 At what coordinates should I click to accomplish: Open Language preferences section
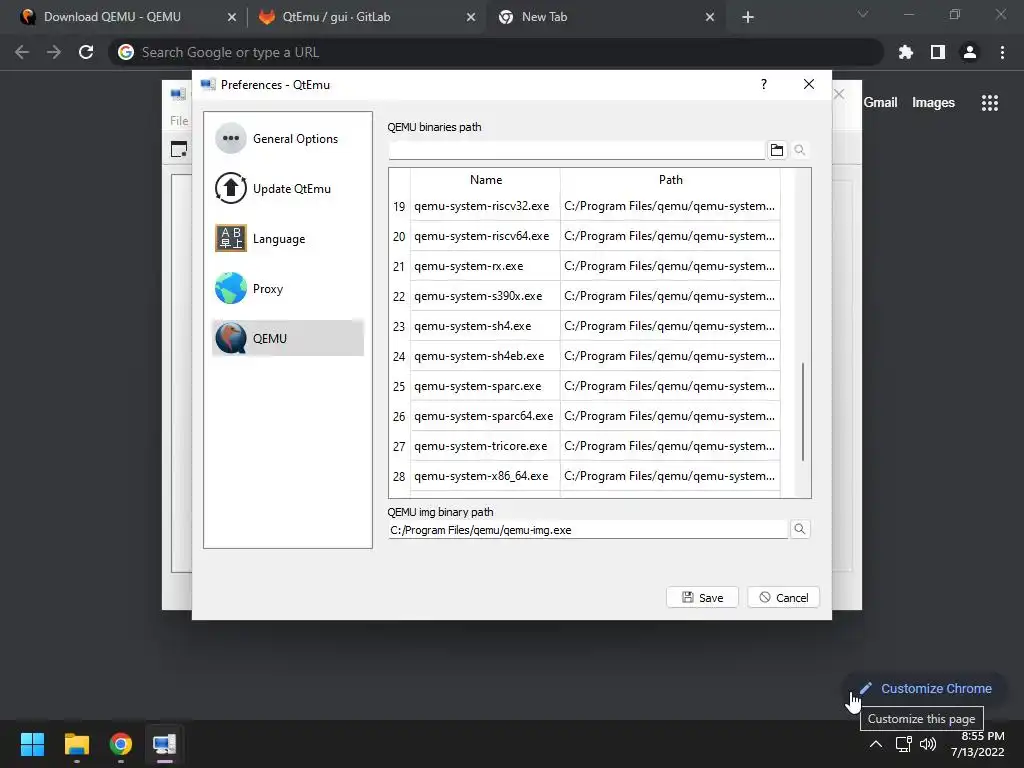(x=287, y=238)
